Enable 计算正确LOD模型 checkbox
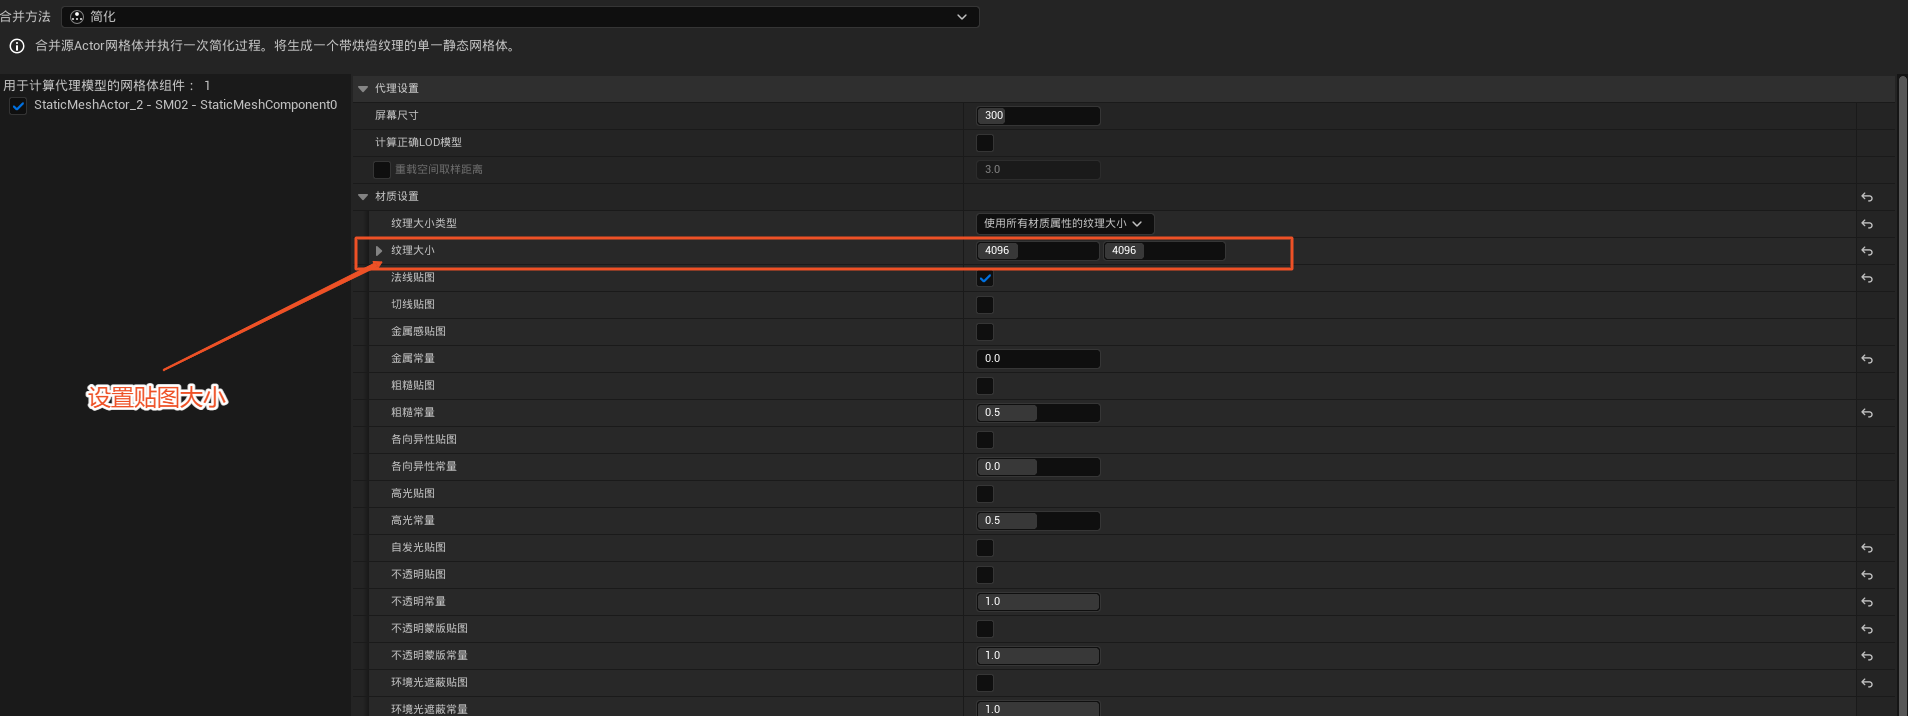Viewport: 1908px width, 716px height. pos(985,143)
